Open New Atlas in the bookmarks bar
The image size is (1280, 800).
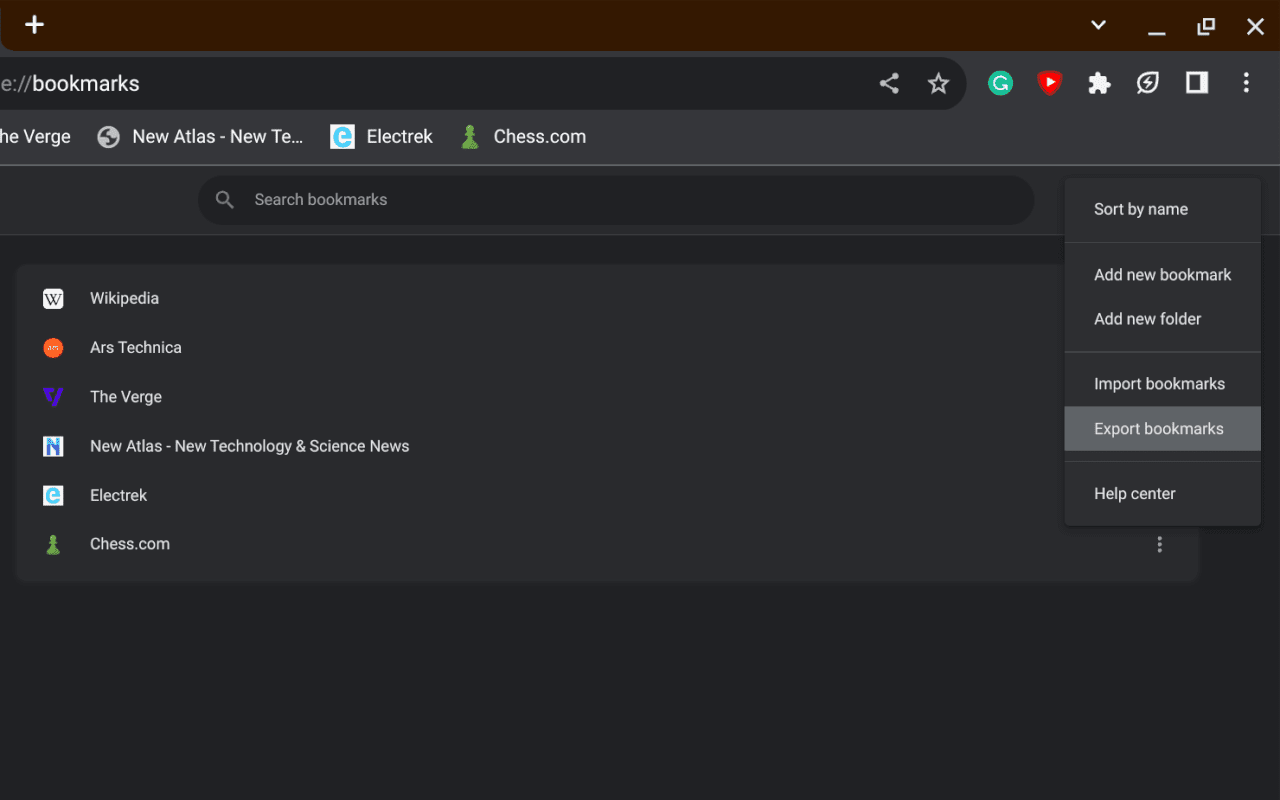pos(200,137)
